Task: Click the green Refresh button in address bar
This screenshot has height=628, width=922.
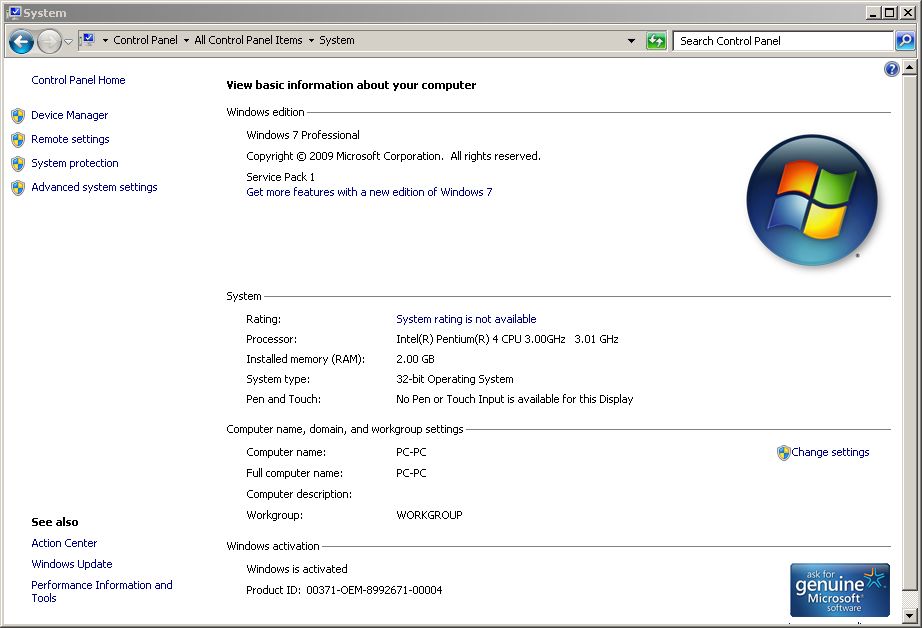Action: point(656,41)
